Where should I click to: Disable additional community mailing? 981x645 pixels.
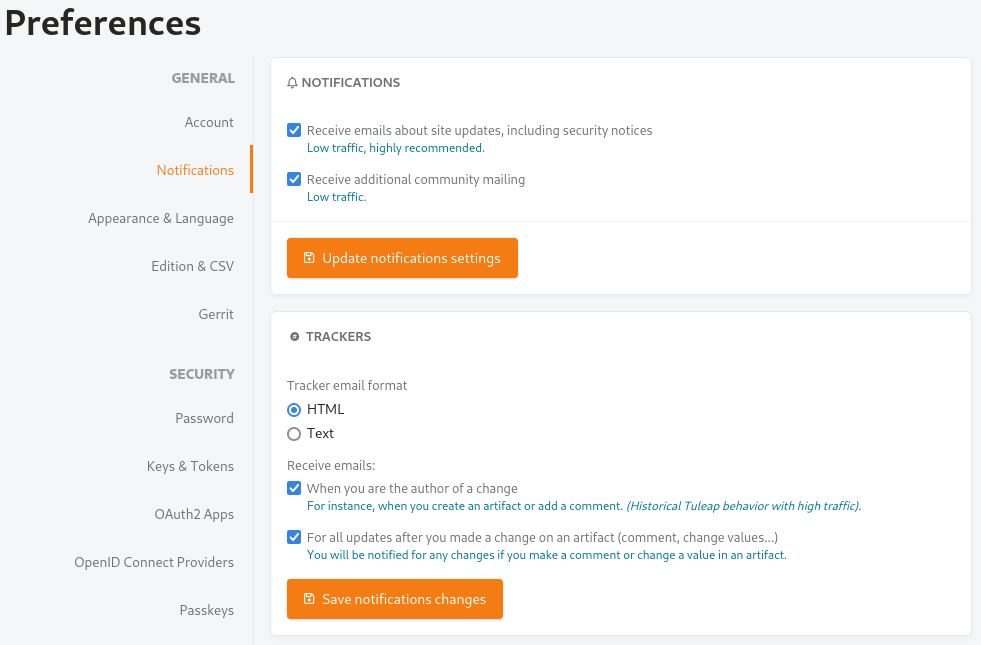(294, 179)
